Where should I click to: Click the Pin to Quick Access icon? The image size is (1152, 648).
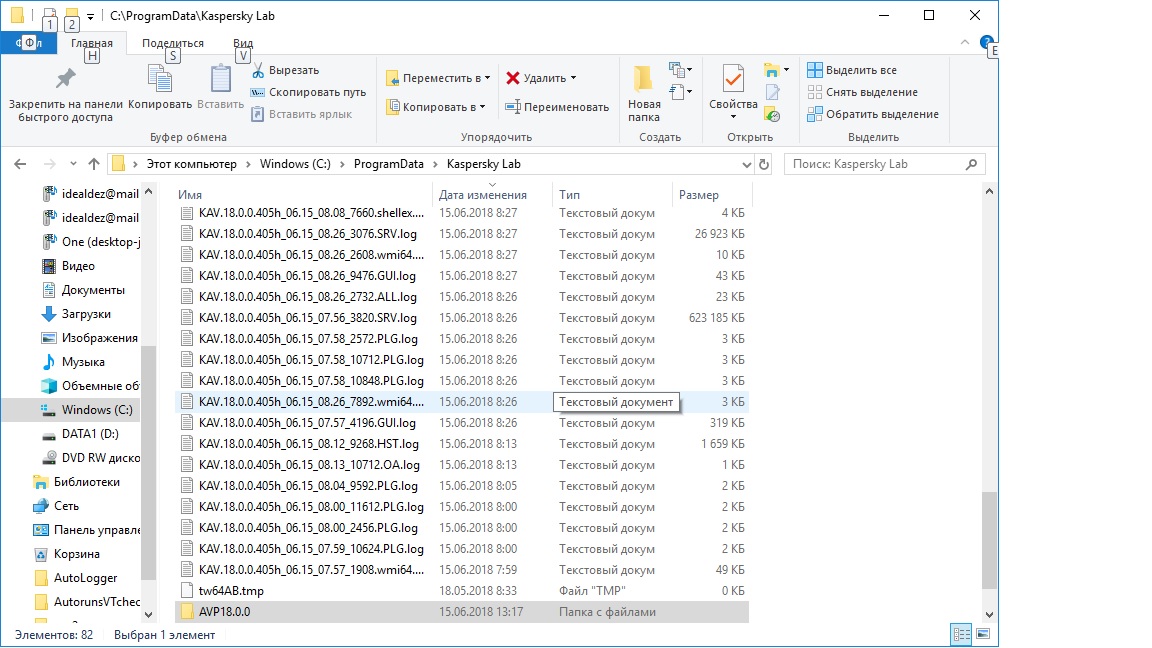pyautogui.click(x=65, y=80)
